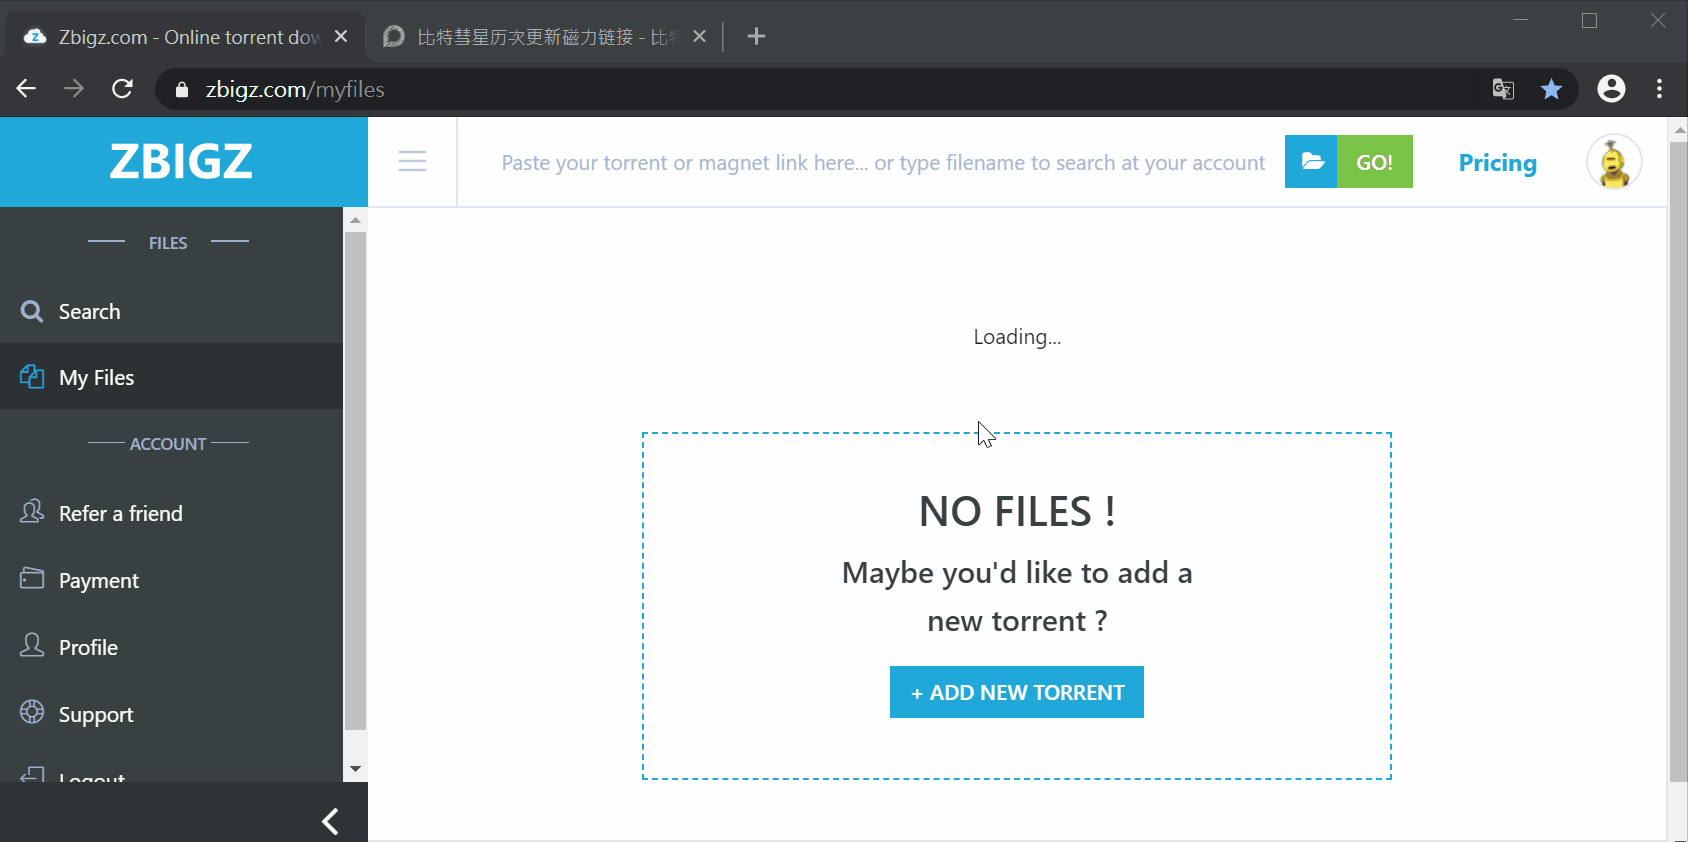Switch to the Zbigz.com tab
1688x842 pixels.
[187, 37]
